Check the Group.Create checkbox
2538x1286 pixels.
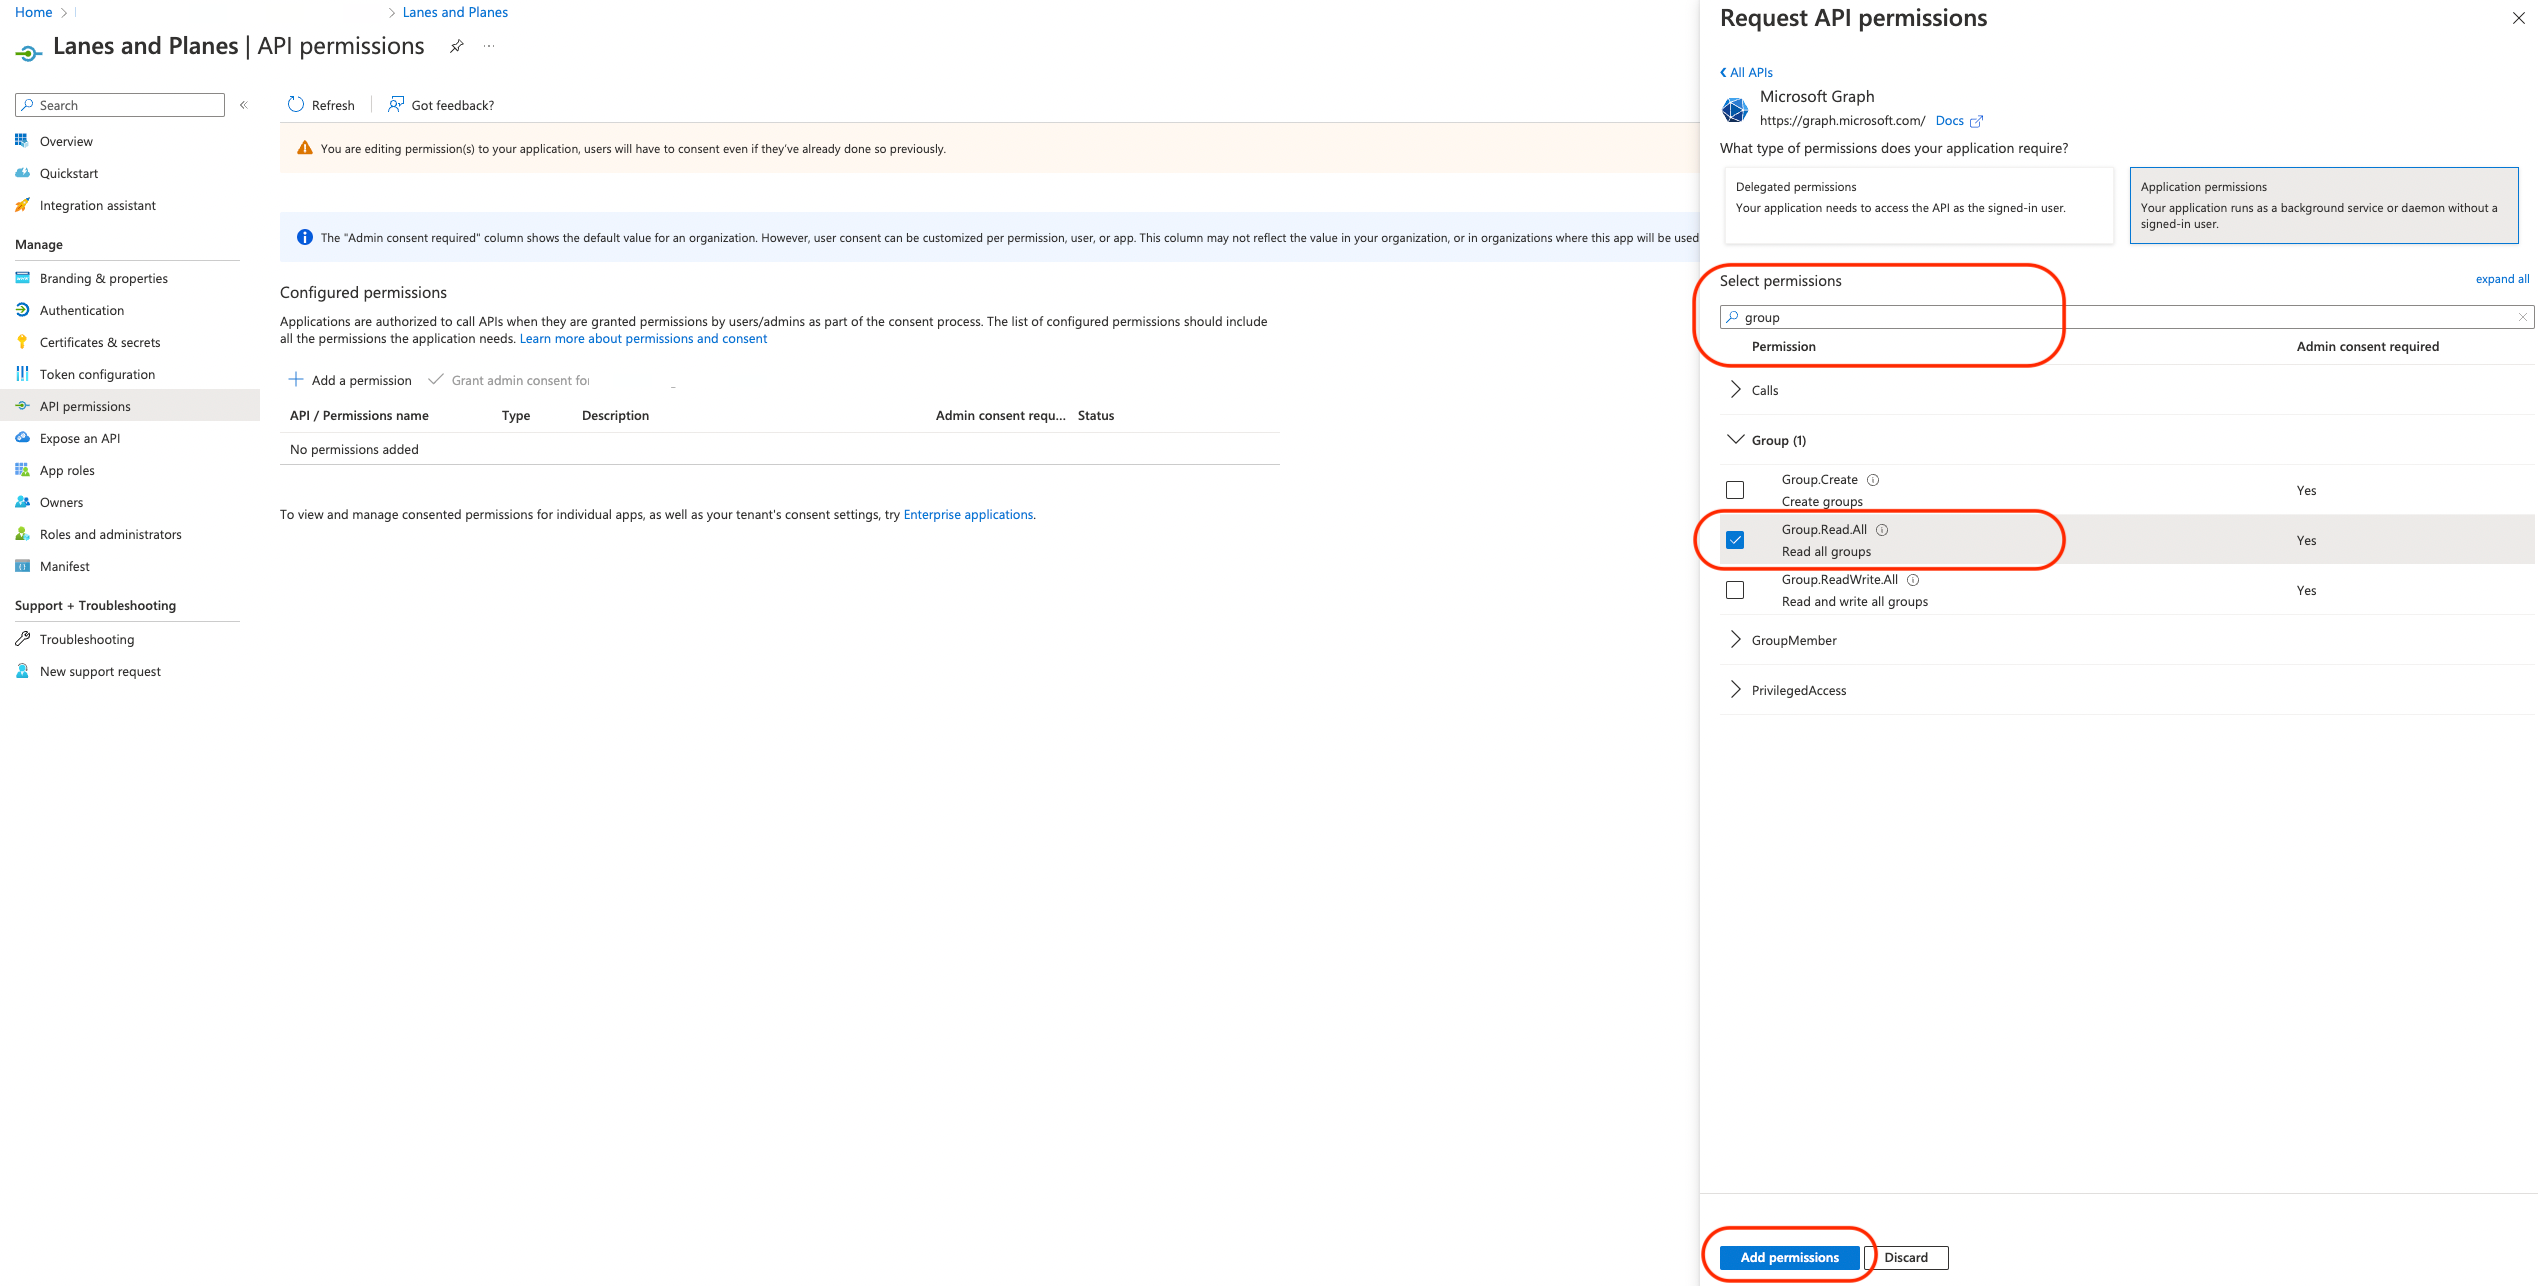pyautogui.click(x=1735, y=490)
